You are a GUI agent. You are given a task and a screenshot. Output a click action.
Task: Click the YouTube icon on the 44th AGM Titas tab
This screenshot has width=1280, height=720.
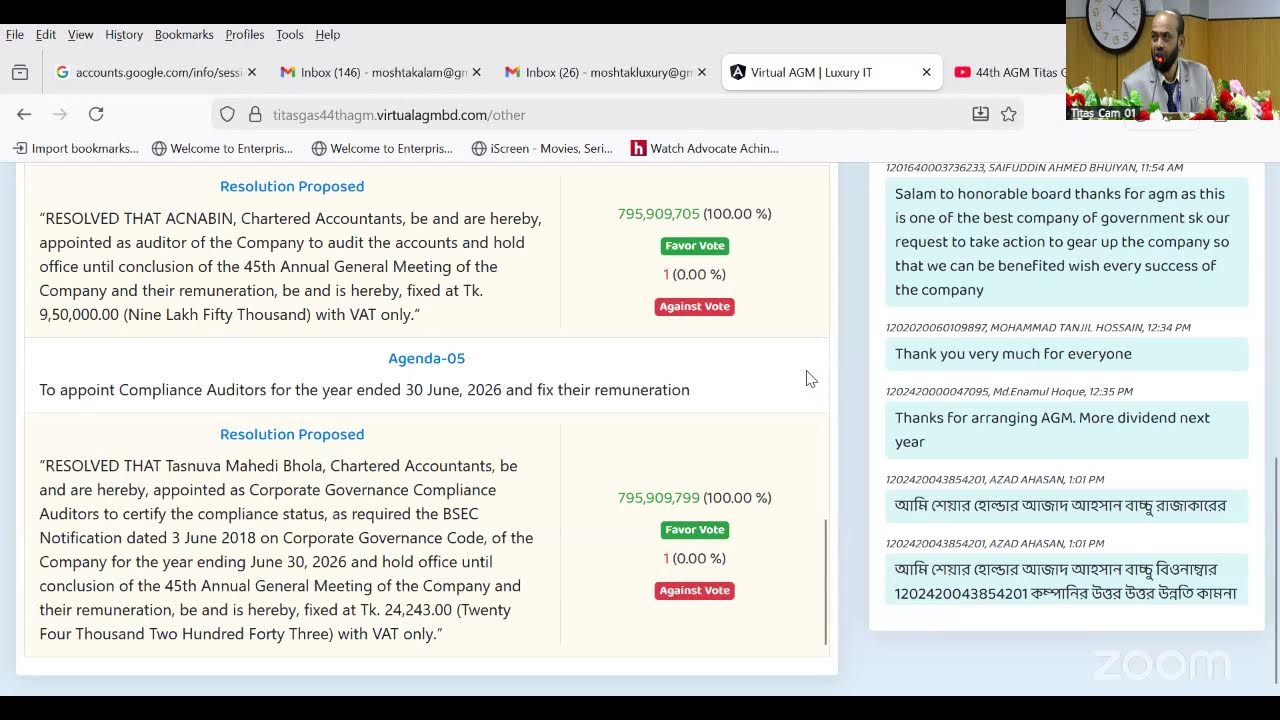(962, 72)
